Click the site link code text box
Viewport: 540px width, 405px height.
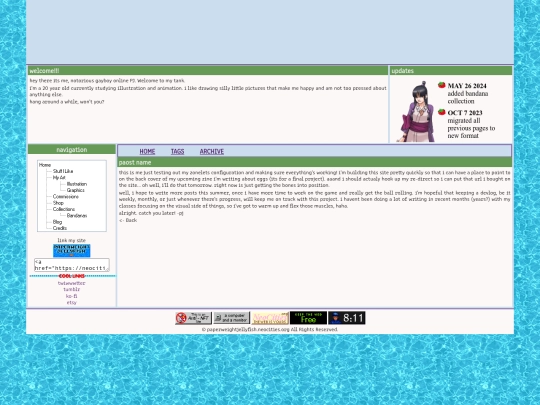72,265
